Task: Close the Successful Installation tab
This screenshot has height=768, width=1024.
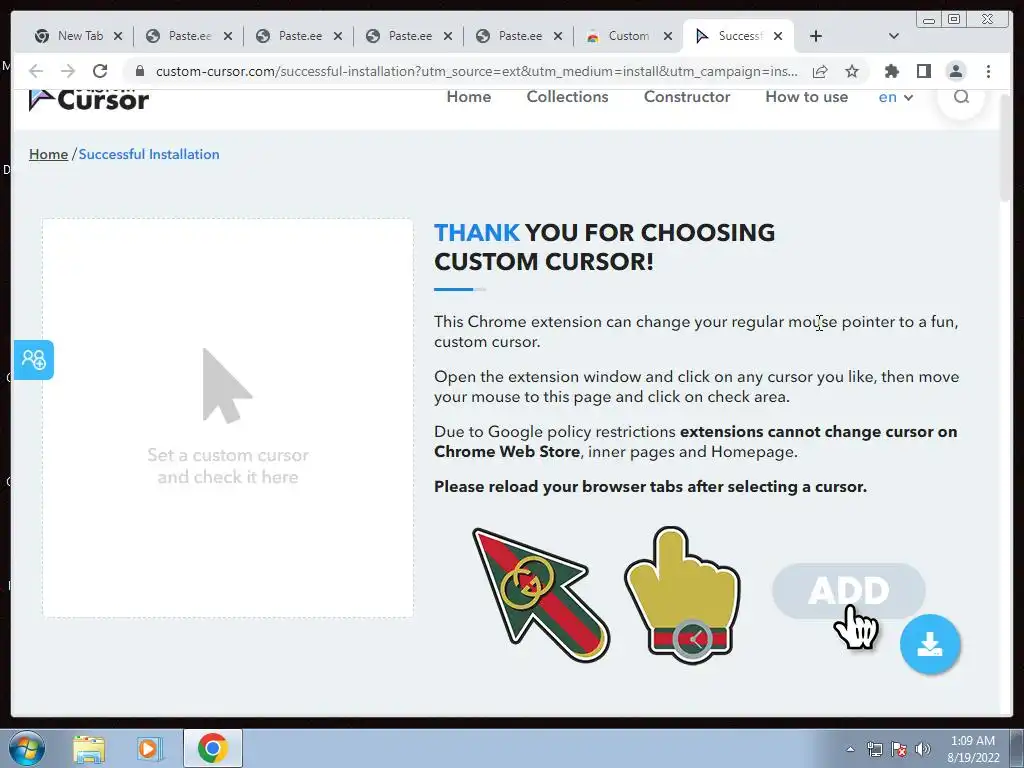Action: pos(778,36)
